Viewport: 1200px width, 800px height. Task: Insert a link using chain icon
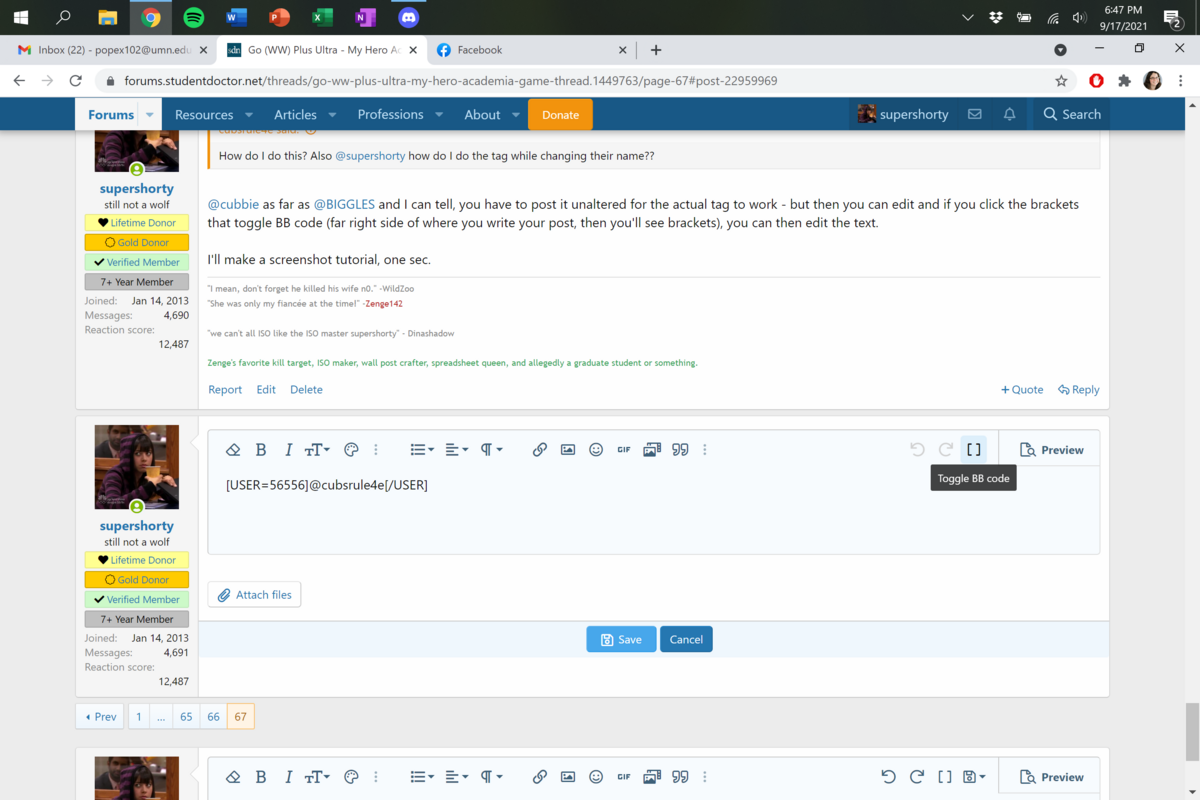click(x=539, y=450)
